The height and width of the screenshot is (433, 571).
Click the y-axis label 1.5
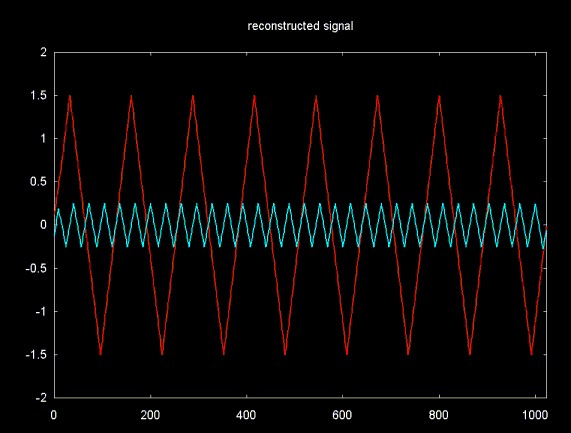click(x=39, y=96)
